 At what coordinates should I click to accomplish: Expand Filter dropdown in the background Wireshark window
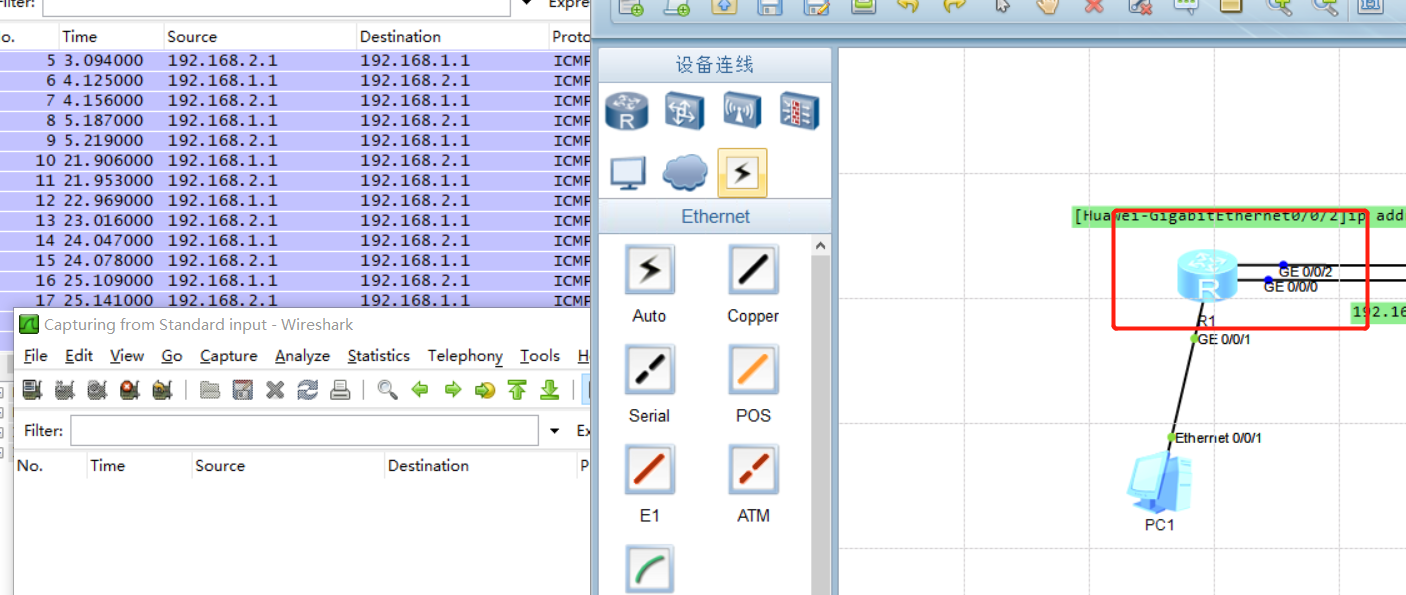[527, 5]
